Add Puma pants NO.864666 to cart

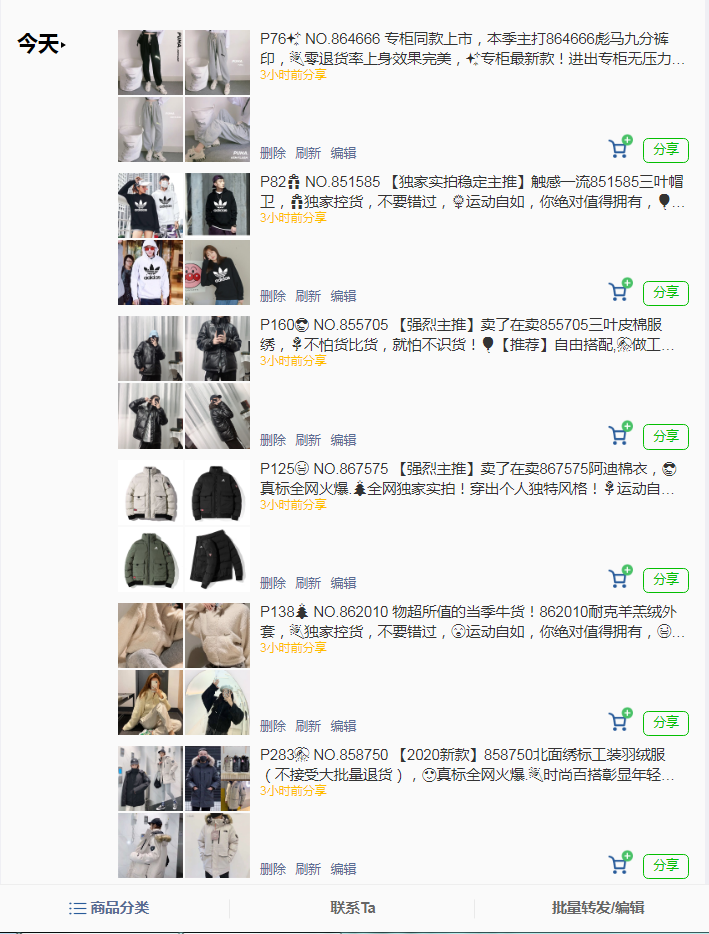coord(620,147)
